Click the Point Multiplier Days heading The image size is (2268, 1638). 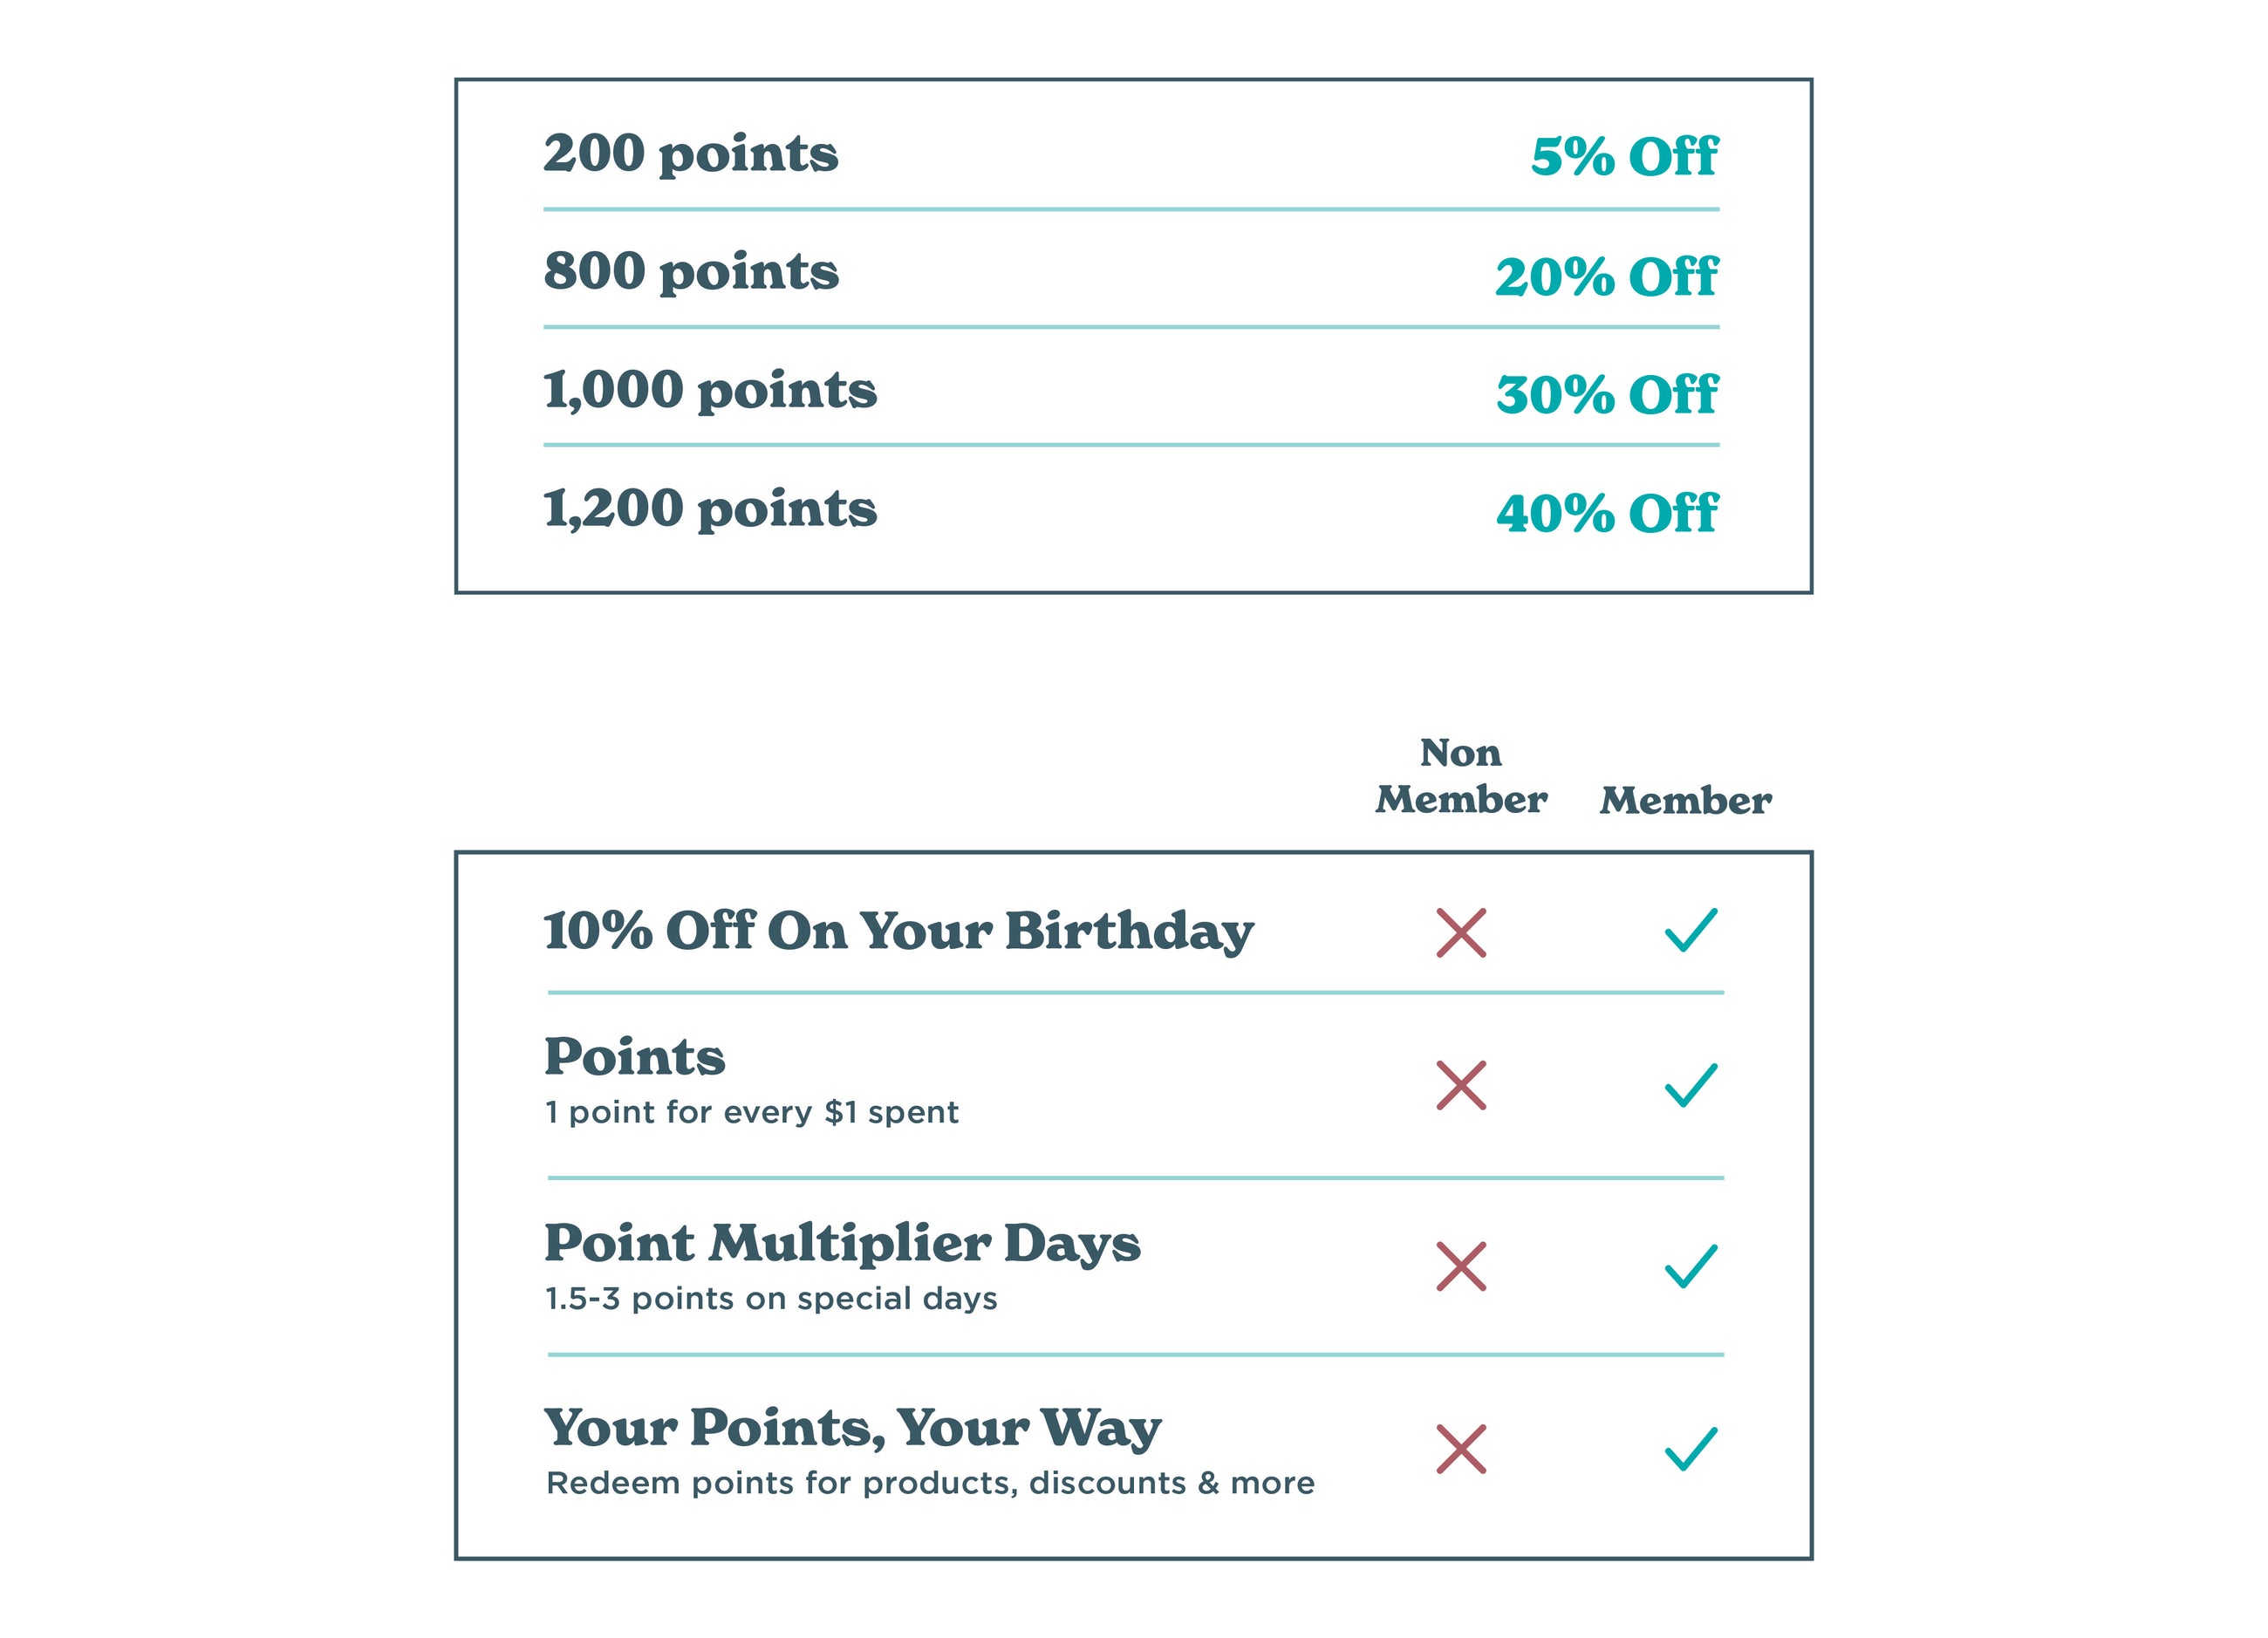pyautogui.click(x=842, y=1244)
